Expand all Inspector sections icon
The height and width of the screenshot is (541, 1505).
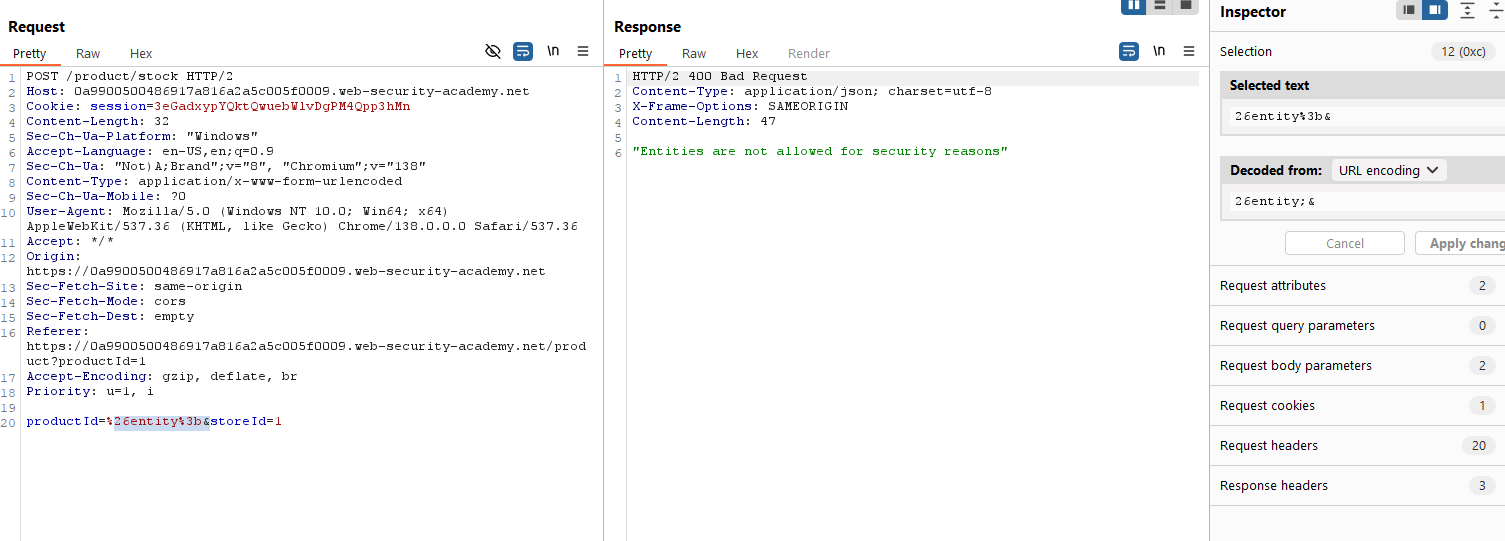(x=1467, y=10)
